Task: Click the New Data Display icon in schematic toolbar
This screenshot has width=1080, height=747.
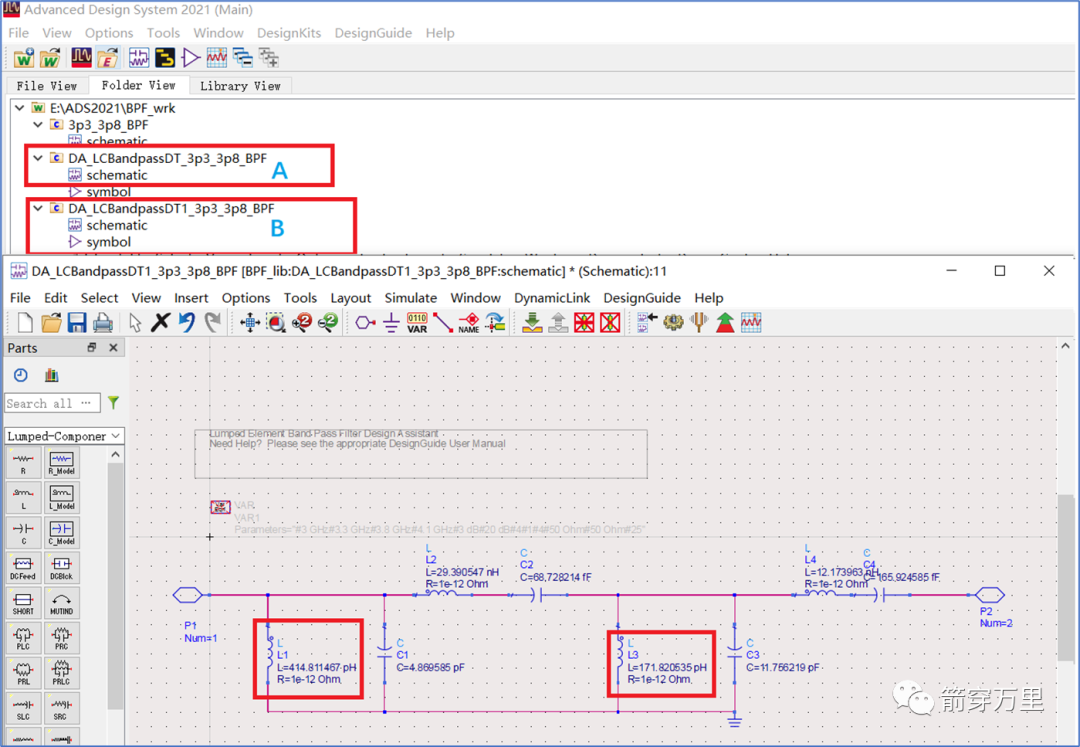Action: pos(751,322)
